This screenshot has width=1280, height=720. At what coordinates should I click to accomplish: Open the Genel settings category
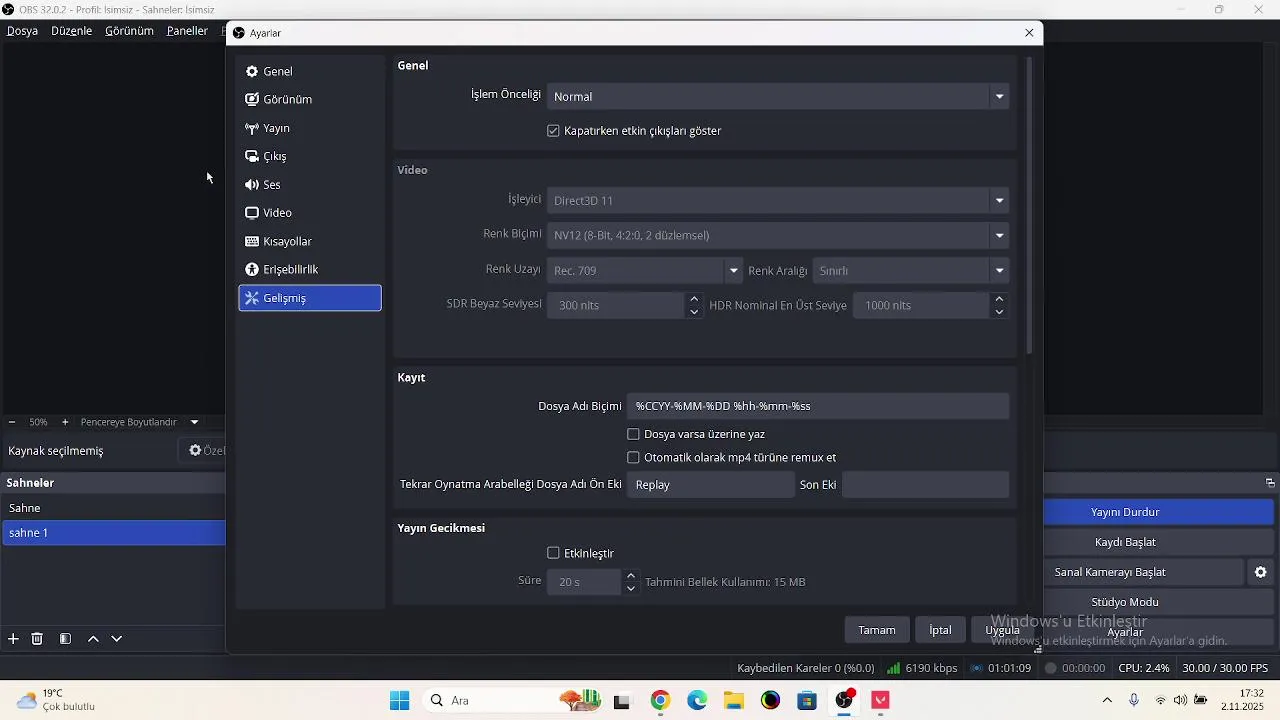click(310, 71)
